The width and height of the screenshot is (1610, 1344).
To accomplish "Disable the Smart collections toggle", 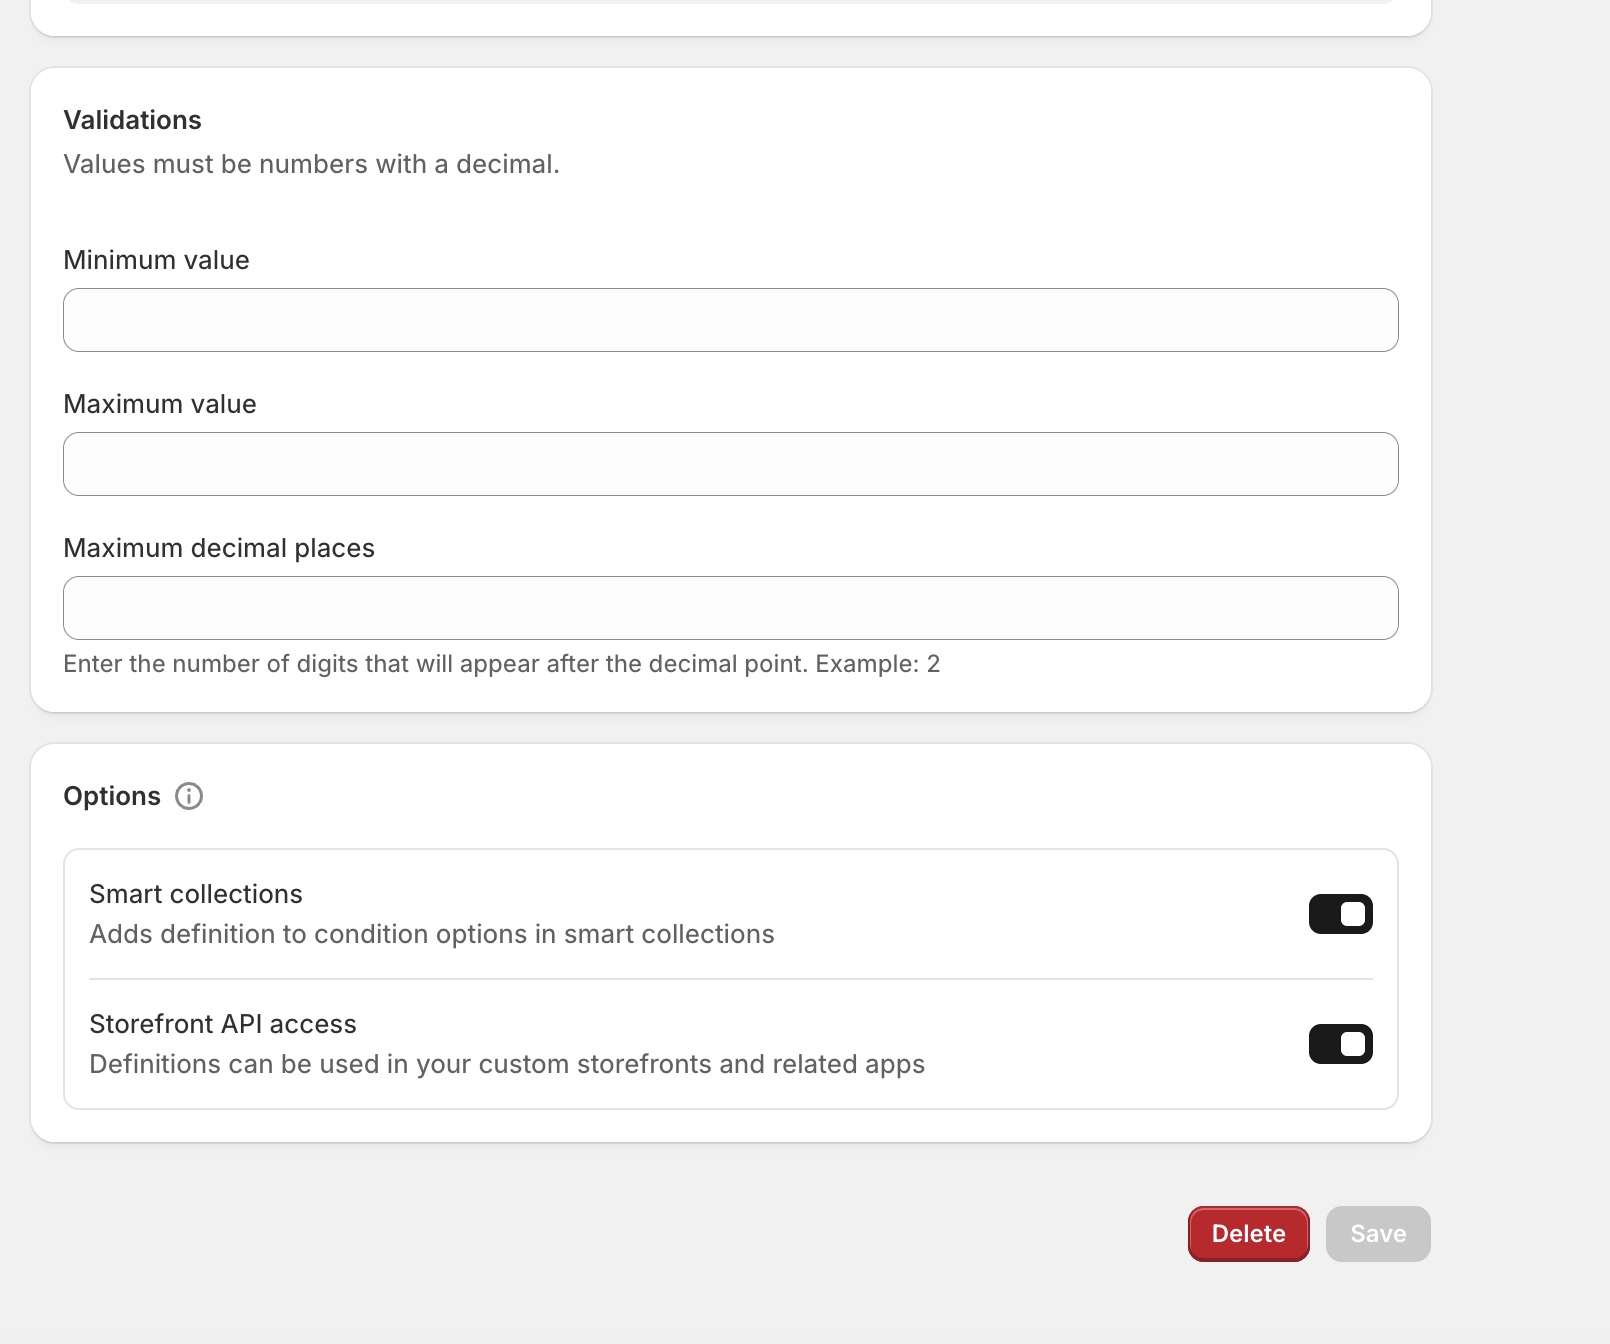I will click(1340, 914).
